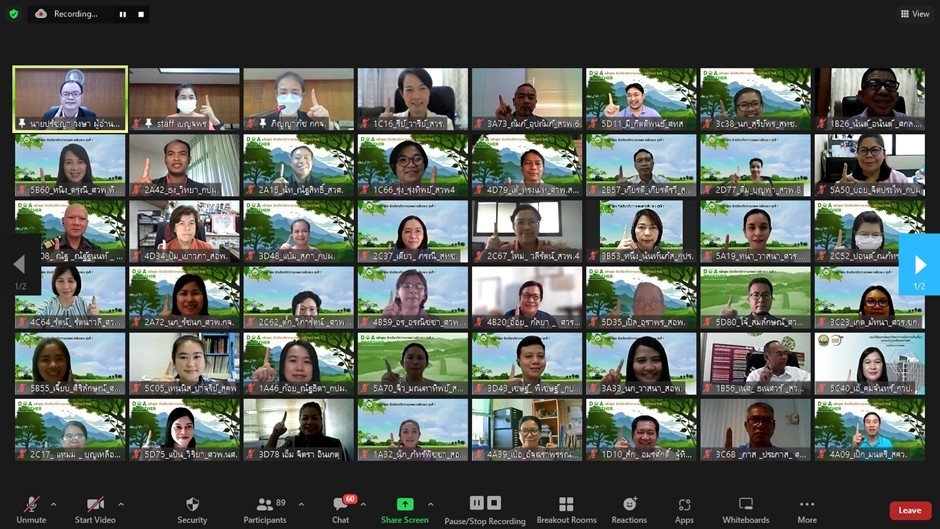Select participant tile labeled 3B53
The height and width of the screenshot is (529, 940).
pyautogui.click(x=641, y=232)
